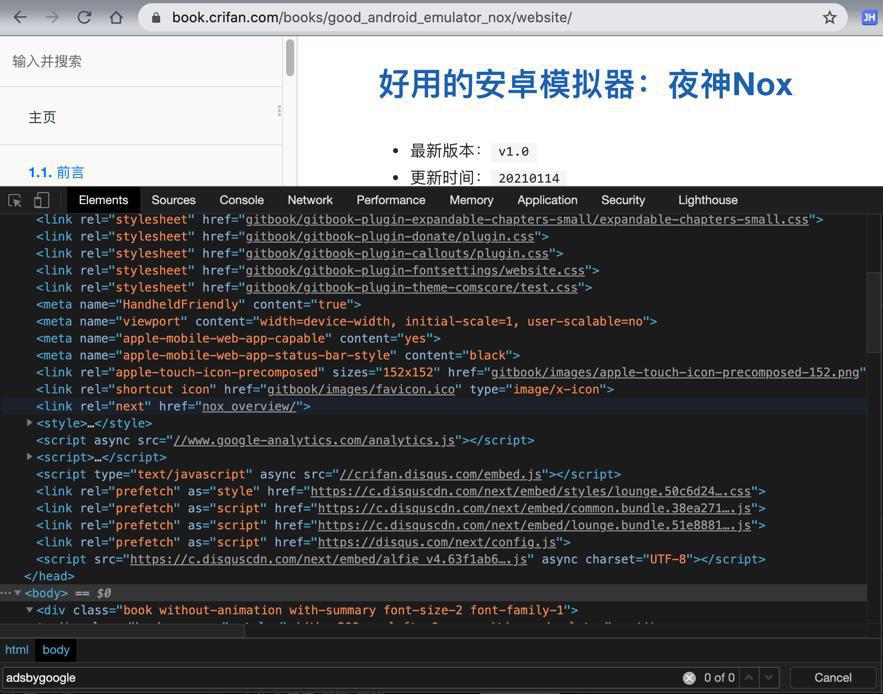
Task: Open the expandable-chapters-small.css link
Action: (x=527, y=220)
